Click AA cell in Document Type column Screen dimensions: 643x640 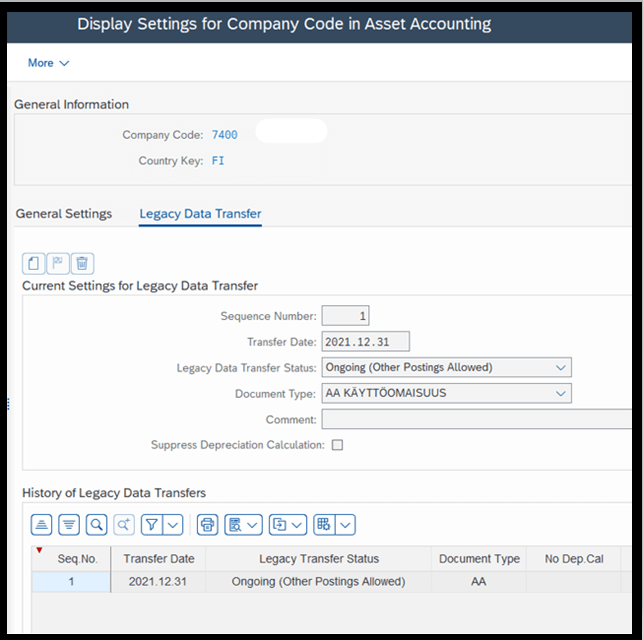click(x=479, y=582)
